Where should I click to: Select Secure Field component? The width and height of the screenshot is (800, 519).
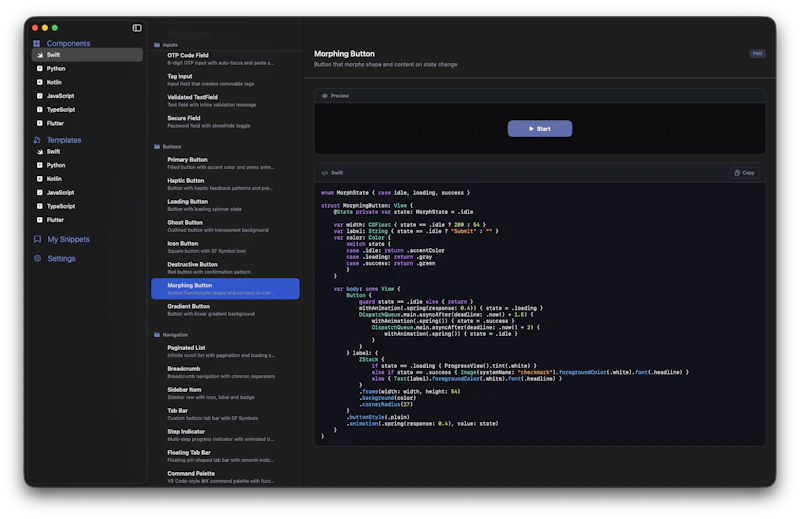click(x=226, y=121)
